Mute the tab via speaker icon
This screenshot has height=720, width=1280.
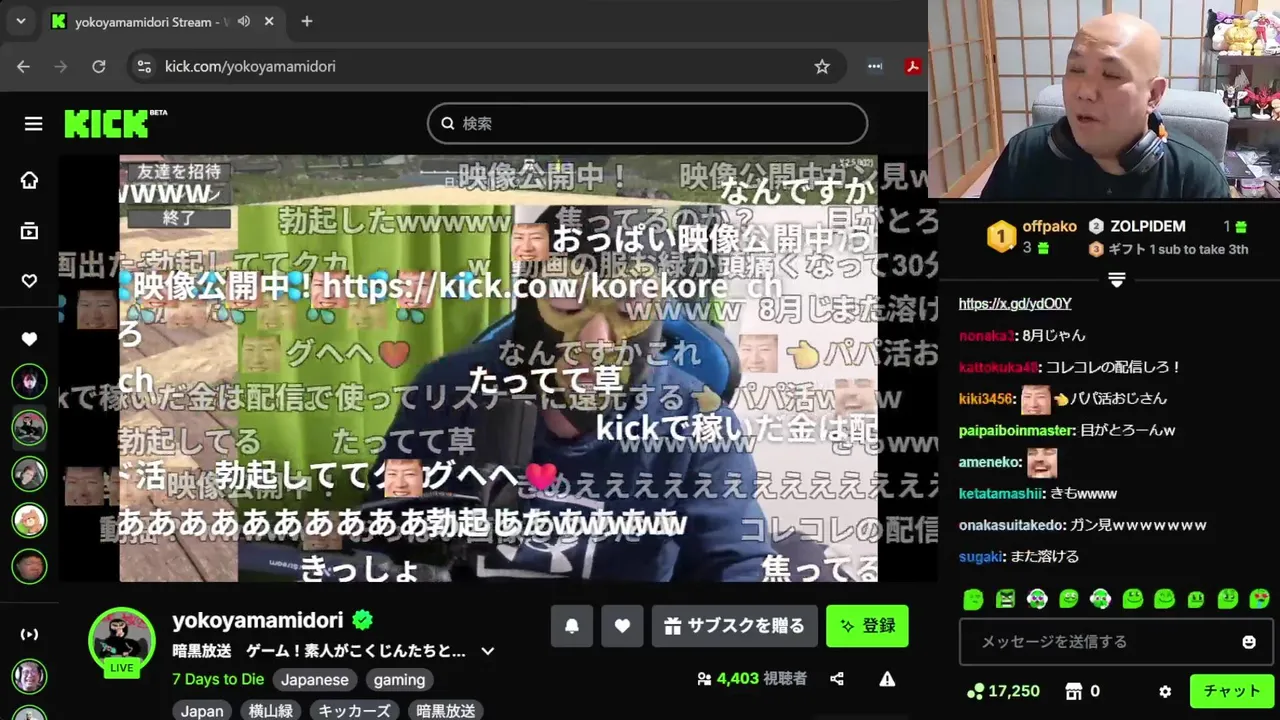(x=243, y=21)
